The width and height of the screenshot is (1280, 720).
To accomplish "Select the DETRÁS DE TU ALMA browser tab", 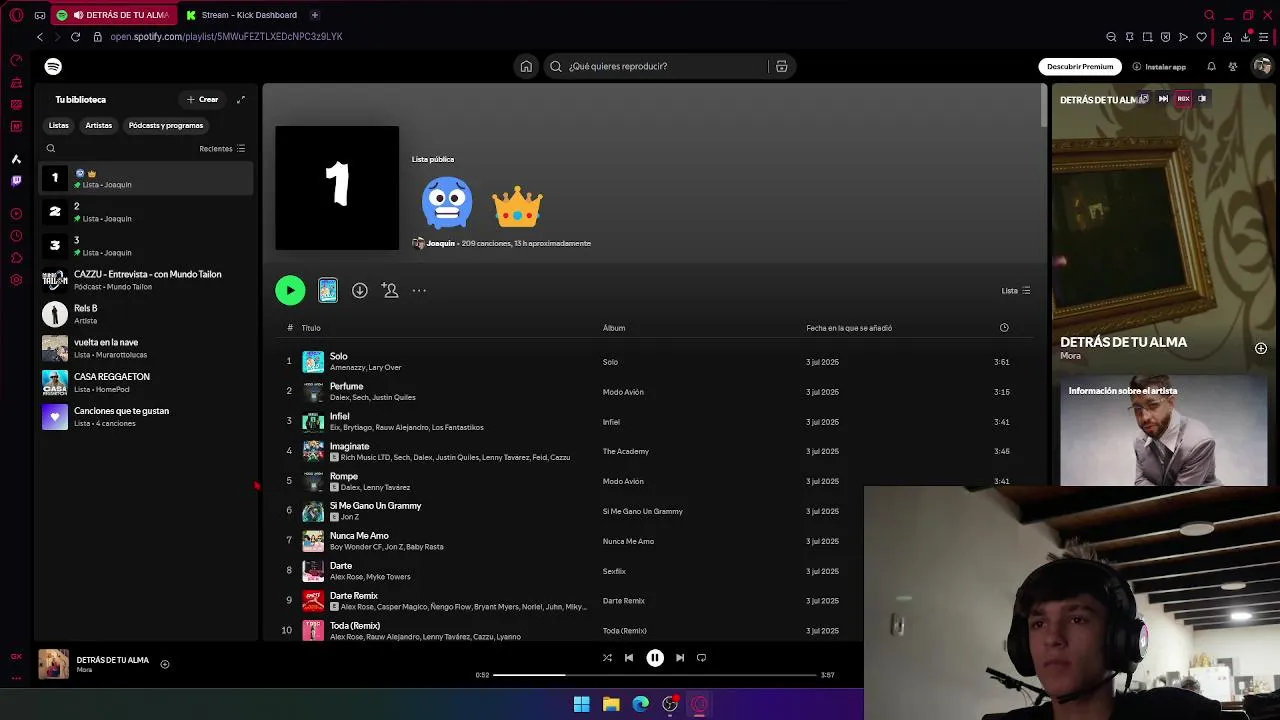I will coord(114,15).
